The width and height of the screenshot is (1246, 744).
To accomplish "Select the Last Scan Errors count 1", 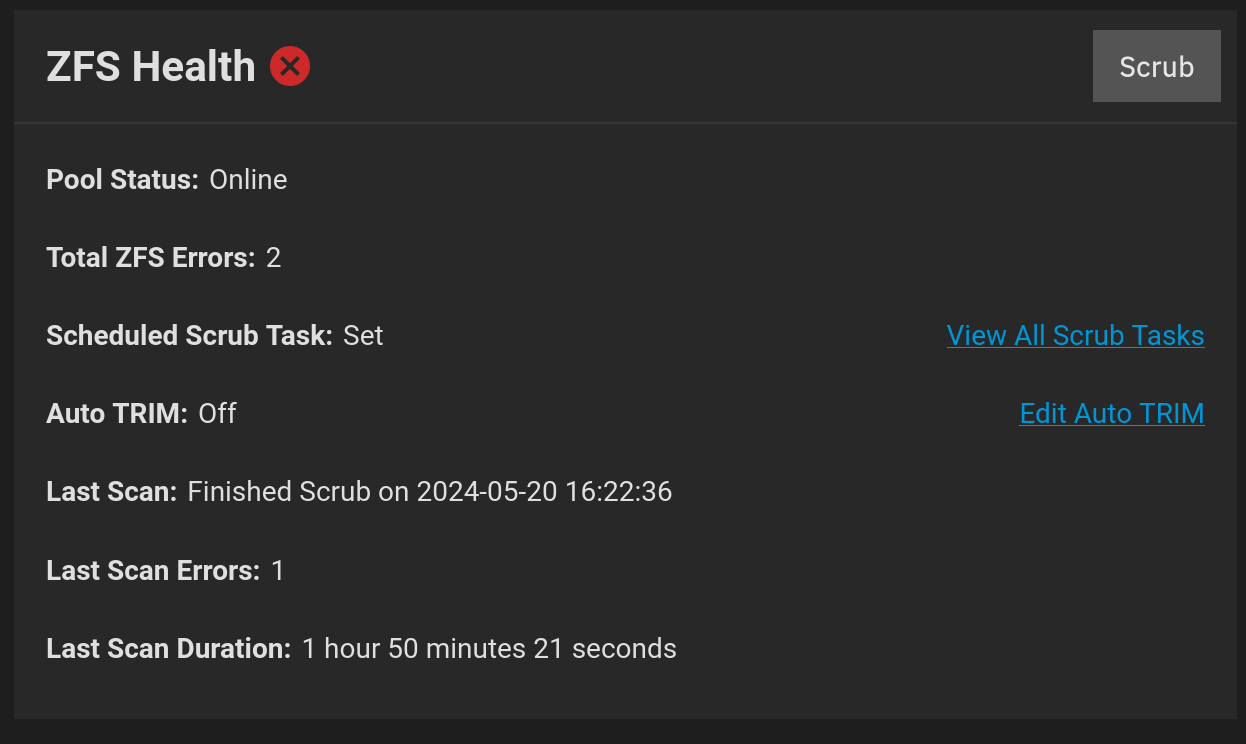I will click(x=278, y=570).
